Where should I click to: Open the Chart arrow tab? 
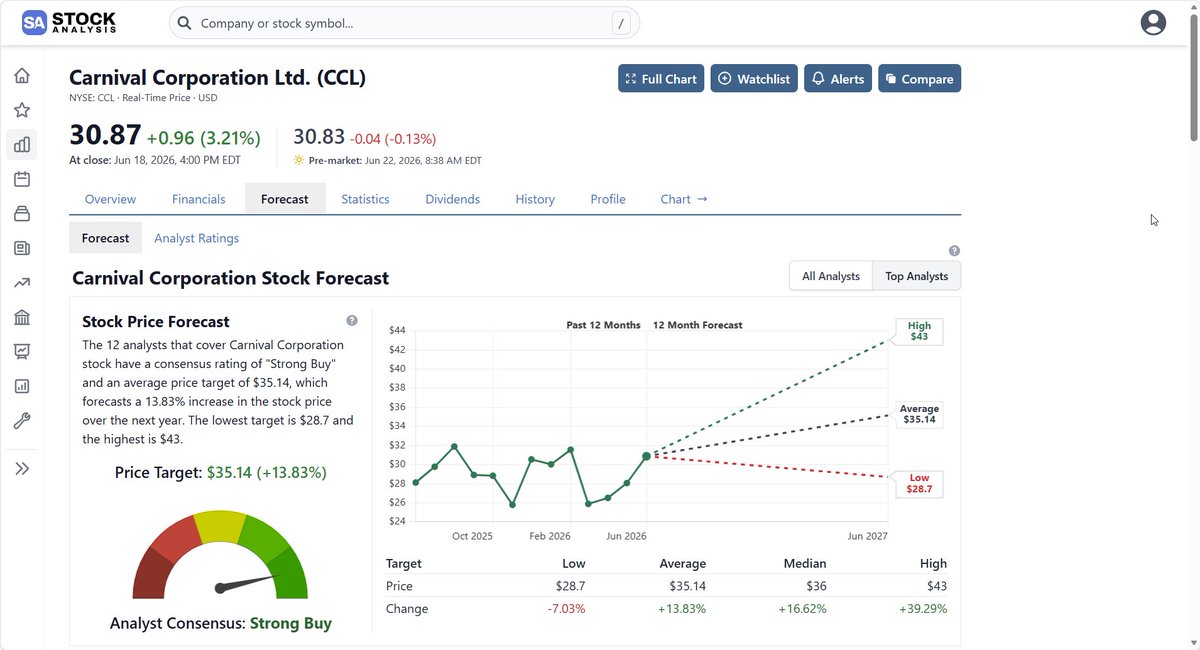tap(684, 199)
